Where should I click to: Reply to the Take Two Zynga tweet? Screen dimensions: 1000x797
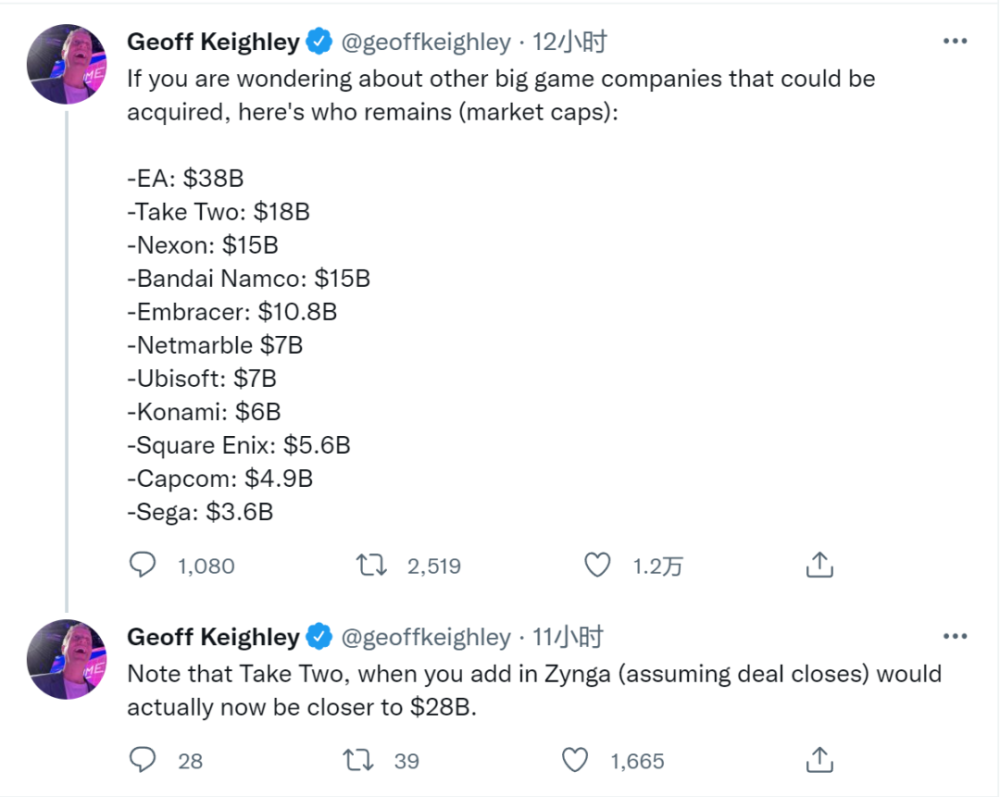(145, 761)
